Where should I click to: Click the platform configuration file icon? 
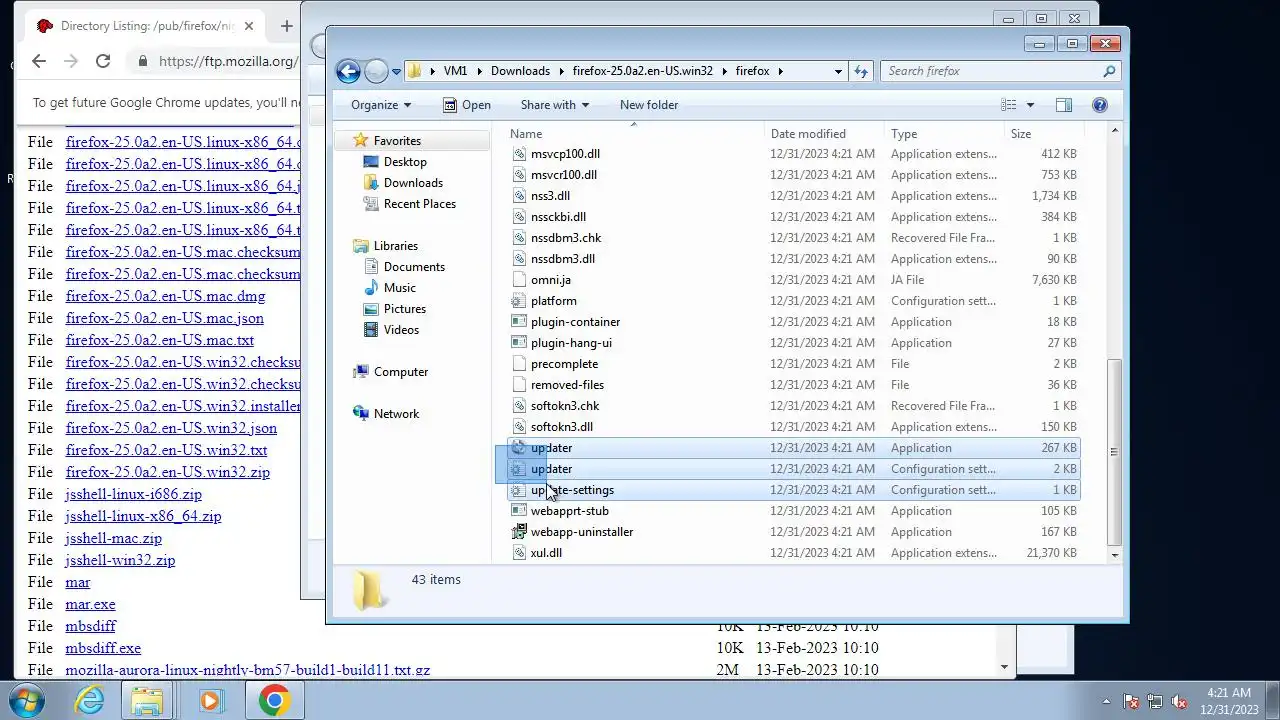(x=518, y=301)
